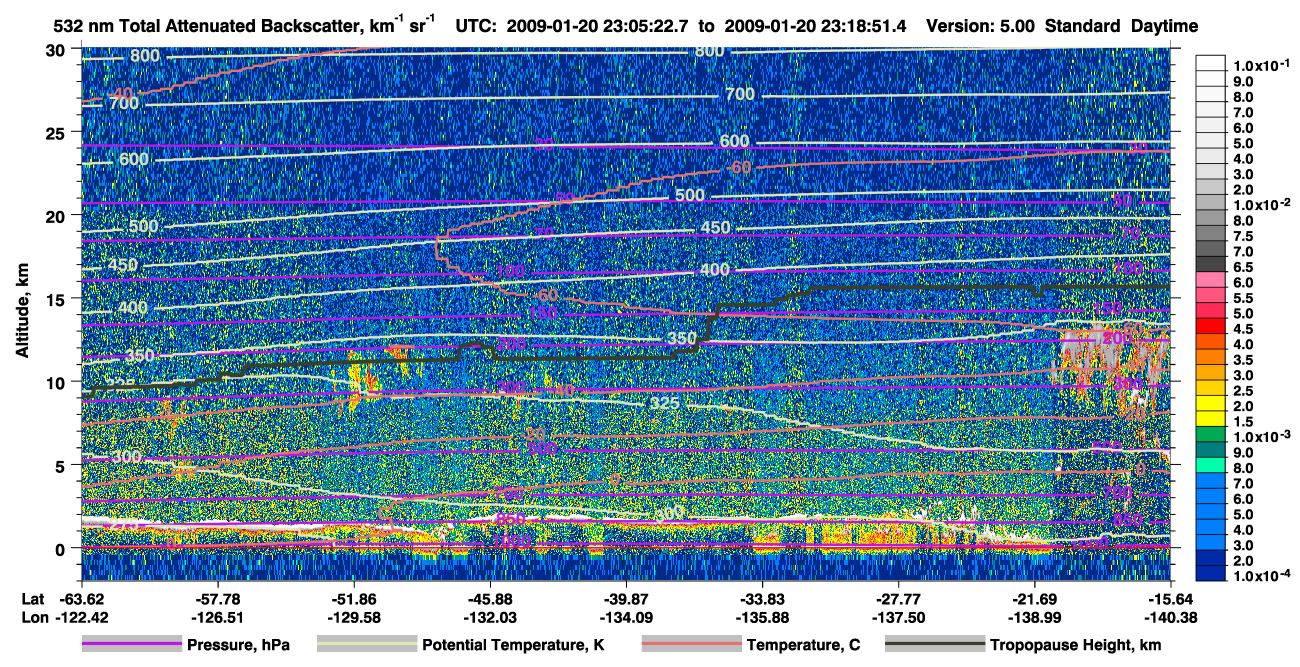Click the 'Daytime' word in the title
The width and height of the screenshot is (1300, 667).
(x=1164, y=27)
